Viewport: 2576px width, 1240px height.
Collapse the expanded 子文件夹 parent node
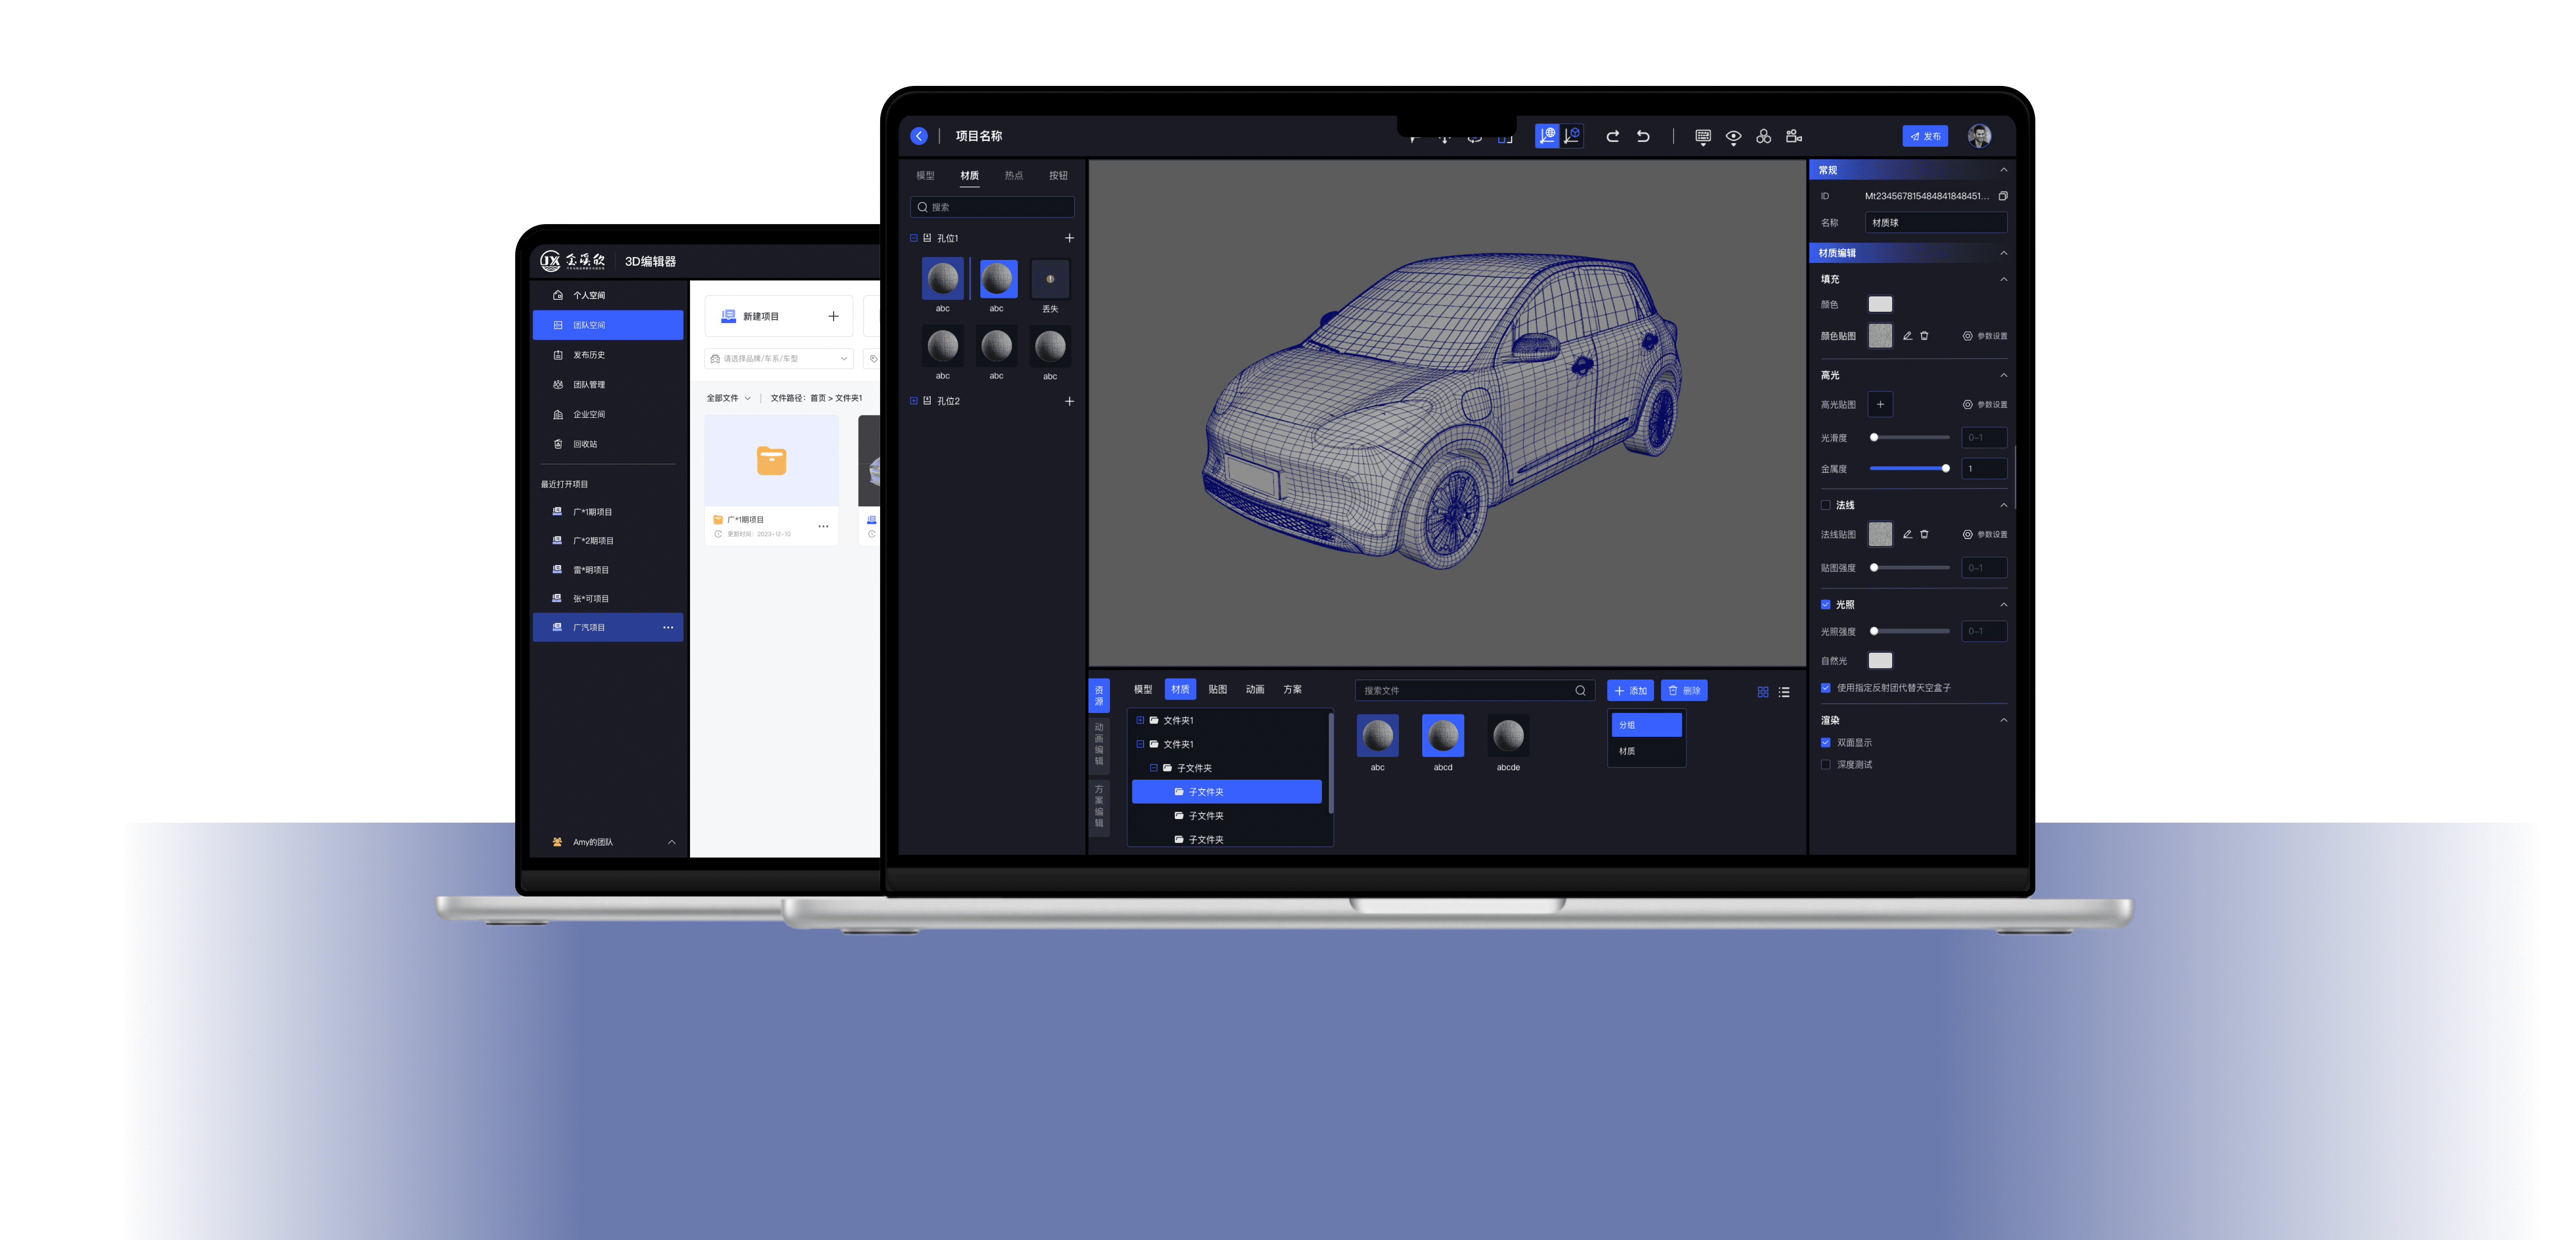pyautogui.click(x=1153, y=768)
